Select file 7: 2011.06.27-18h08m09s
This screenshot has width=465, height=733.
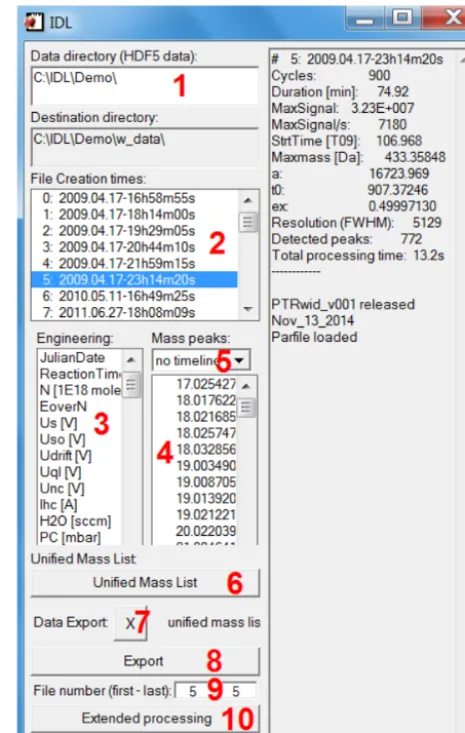coord(134,312)
